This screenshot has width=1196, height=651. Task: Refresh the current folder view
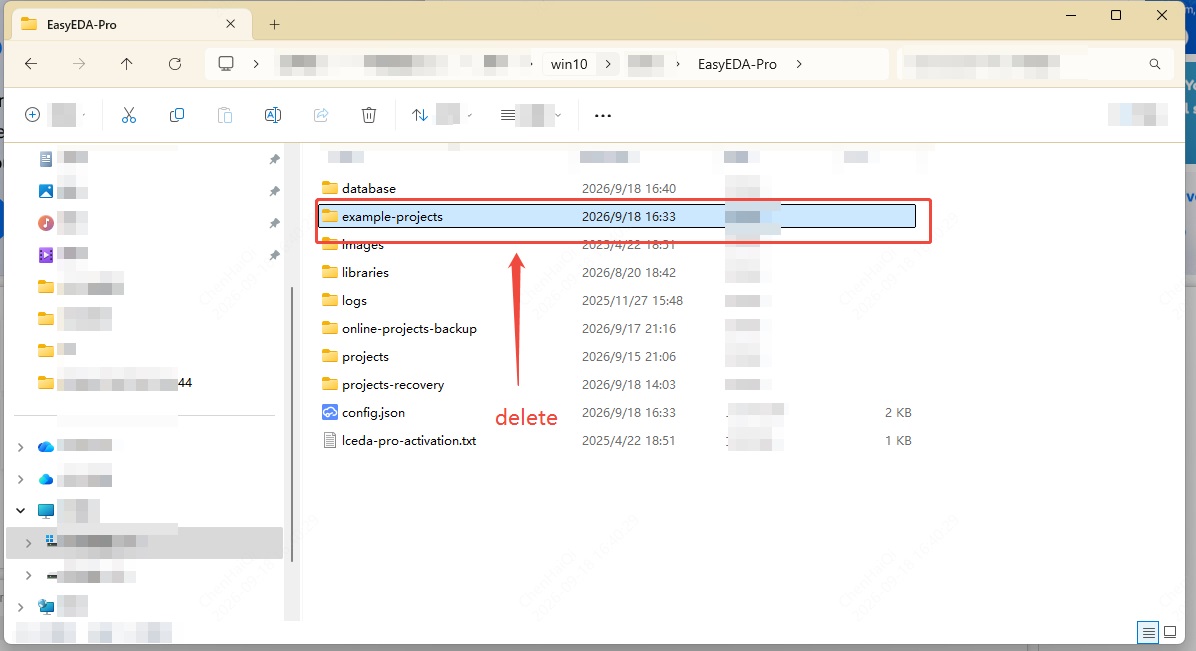click(x=175, y=64)
